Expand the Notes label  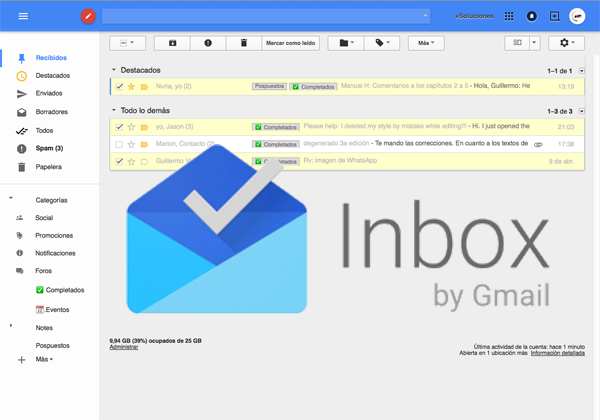pyautogui.click(x=11, y=326)
